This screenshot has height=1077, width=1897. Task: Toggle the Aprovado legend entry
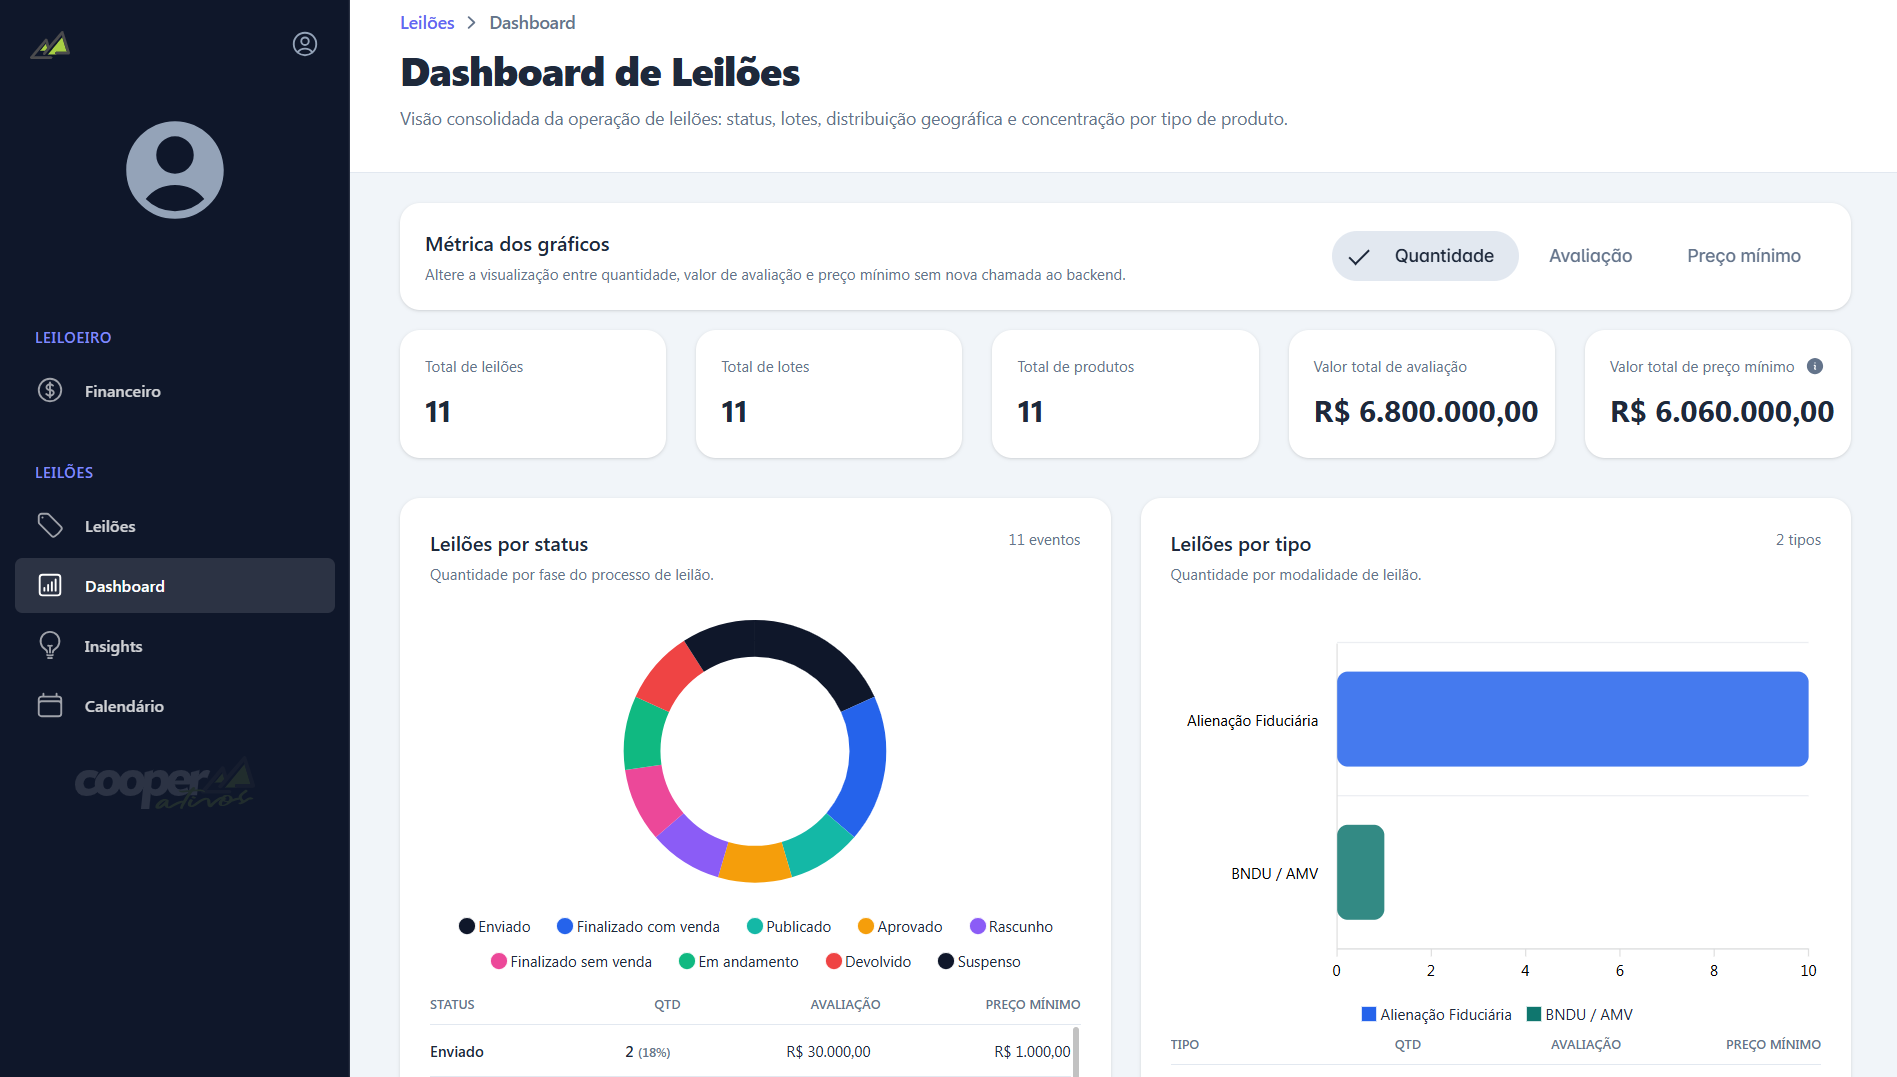(x=900, y=927)
